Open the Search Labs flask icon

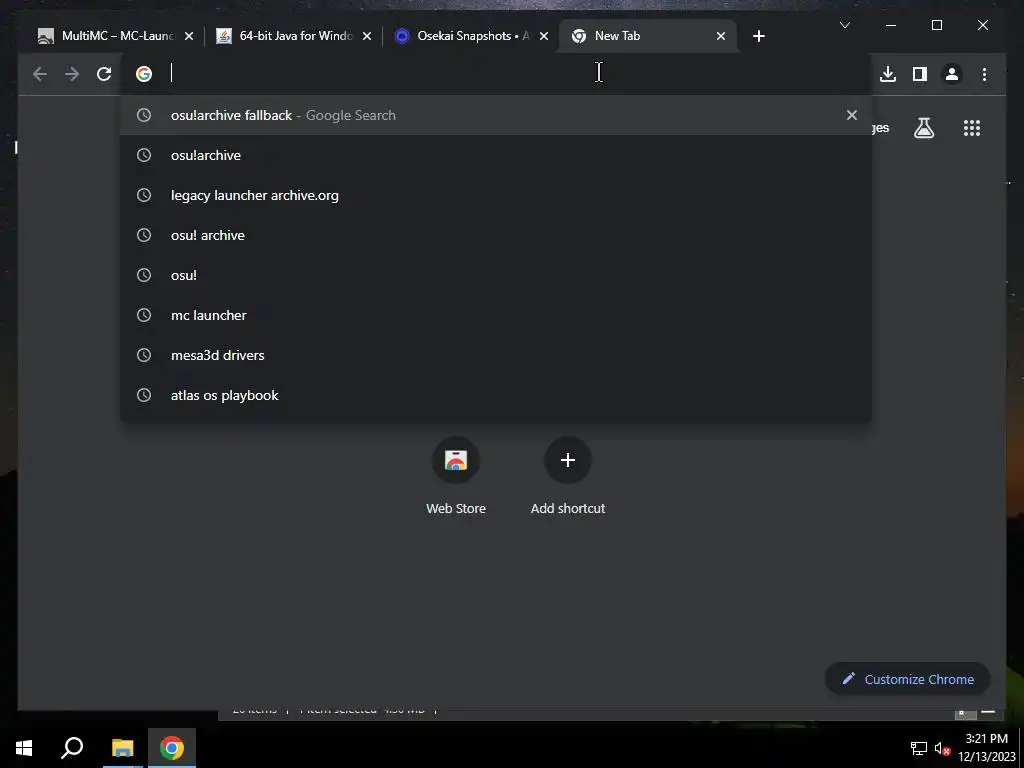[x=923, y=128]
